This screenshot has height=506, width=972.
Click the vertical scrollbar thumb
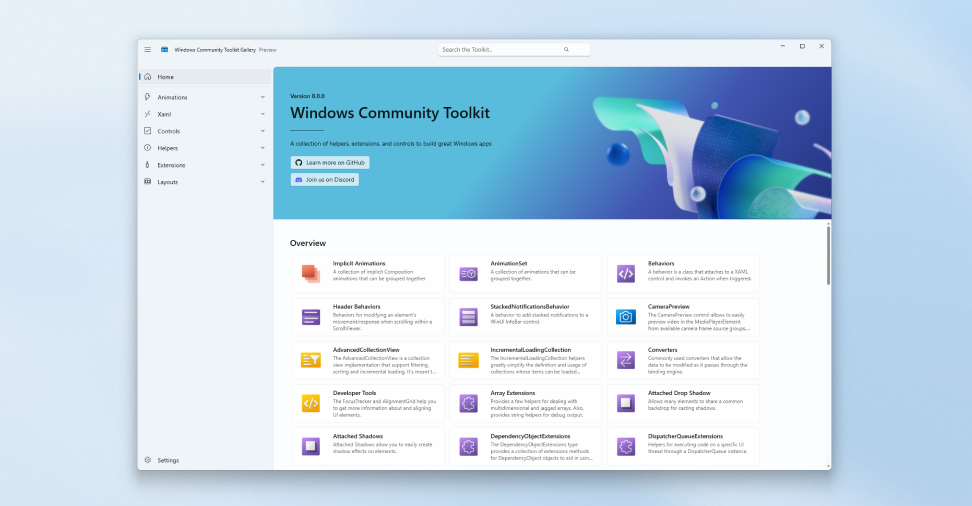828,255
